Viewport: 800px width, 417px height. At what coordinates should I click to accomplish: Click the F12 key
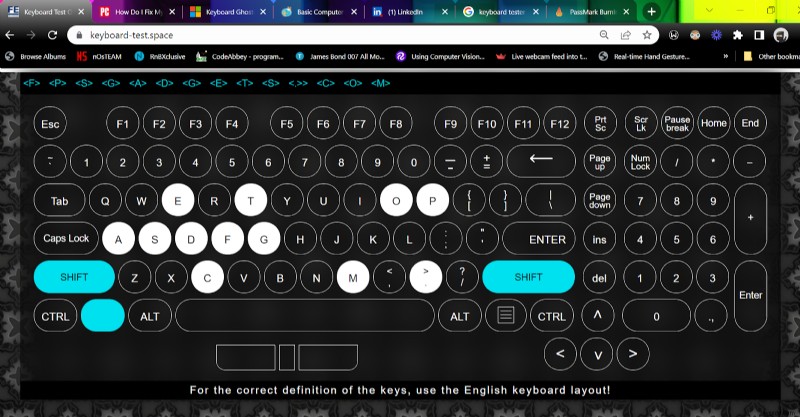tap(559, 124)
